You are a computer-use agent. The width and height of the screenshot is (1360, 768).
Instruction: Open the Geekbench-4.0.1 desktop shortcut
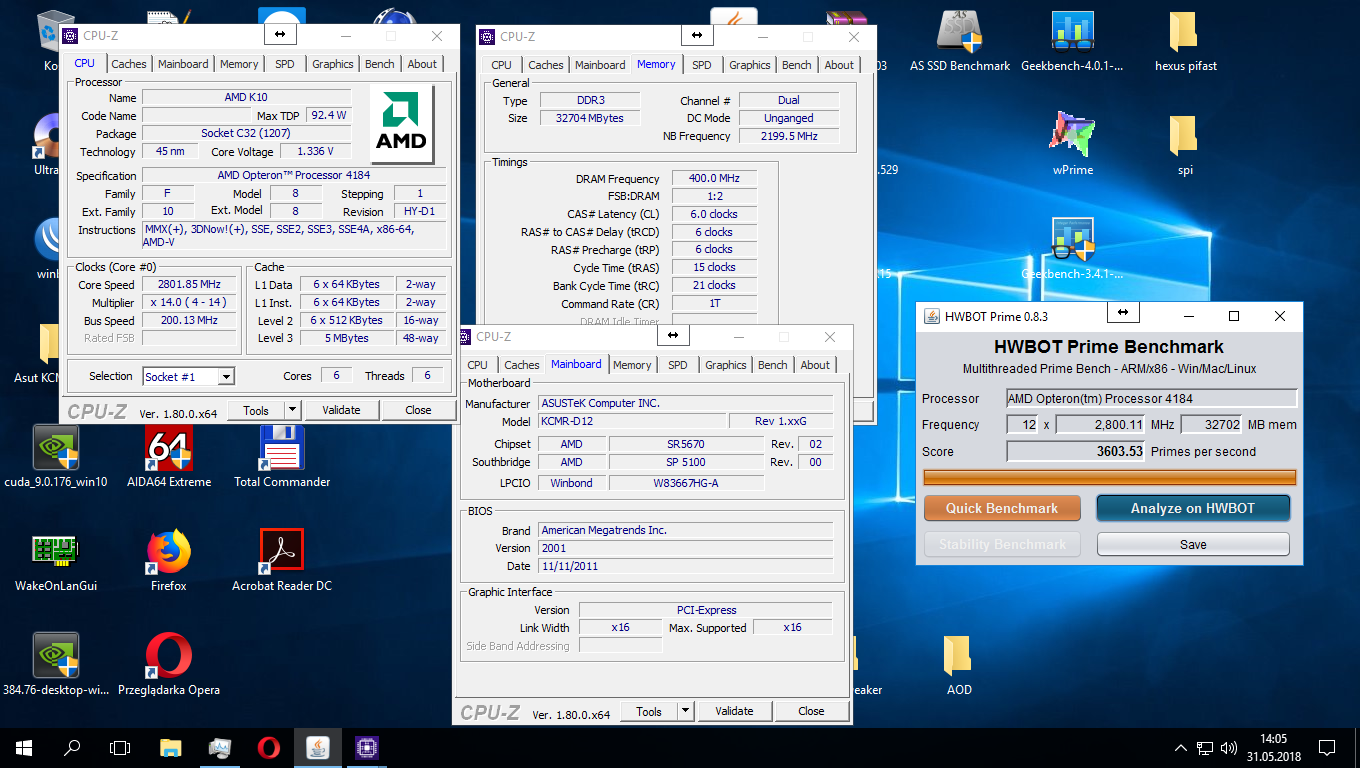click(x=1072, y=40)
